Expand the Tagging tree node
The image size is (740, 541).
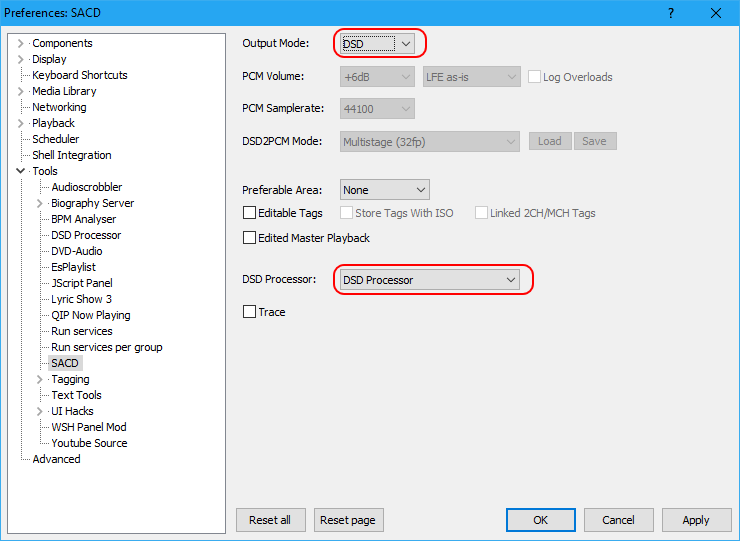click(40, 379)
